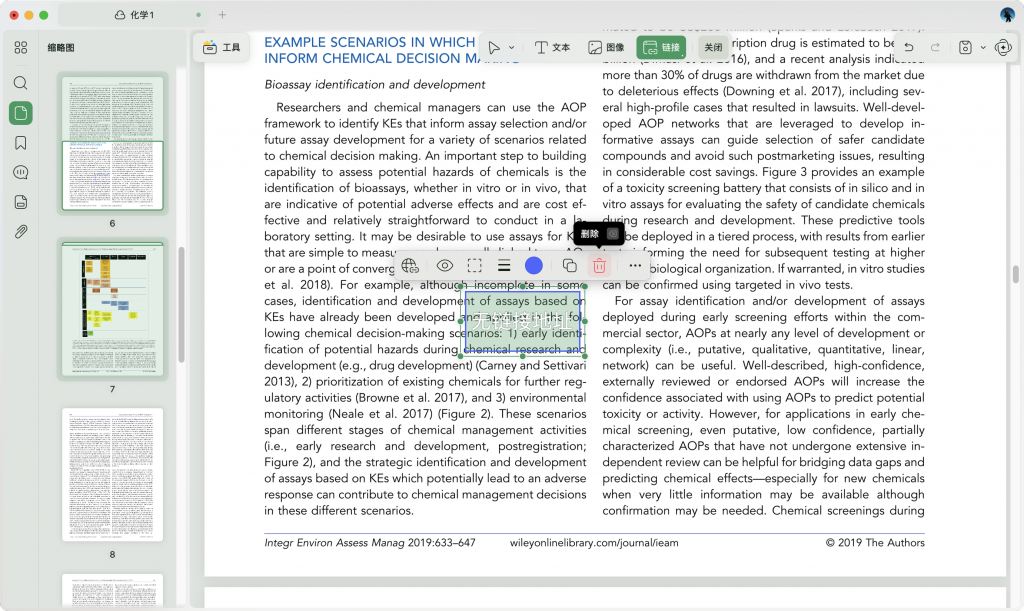Click the 工具 tools button

221,48
